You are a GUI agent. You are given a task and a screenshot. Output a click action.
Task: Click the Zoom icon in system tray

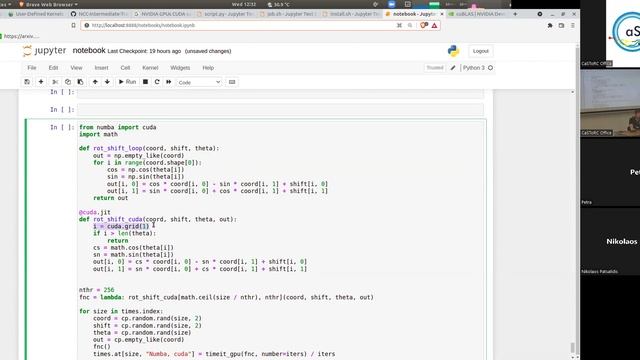(391, 4)
